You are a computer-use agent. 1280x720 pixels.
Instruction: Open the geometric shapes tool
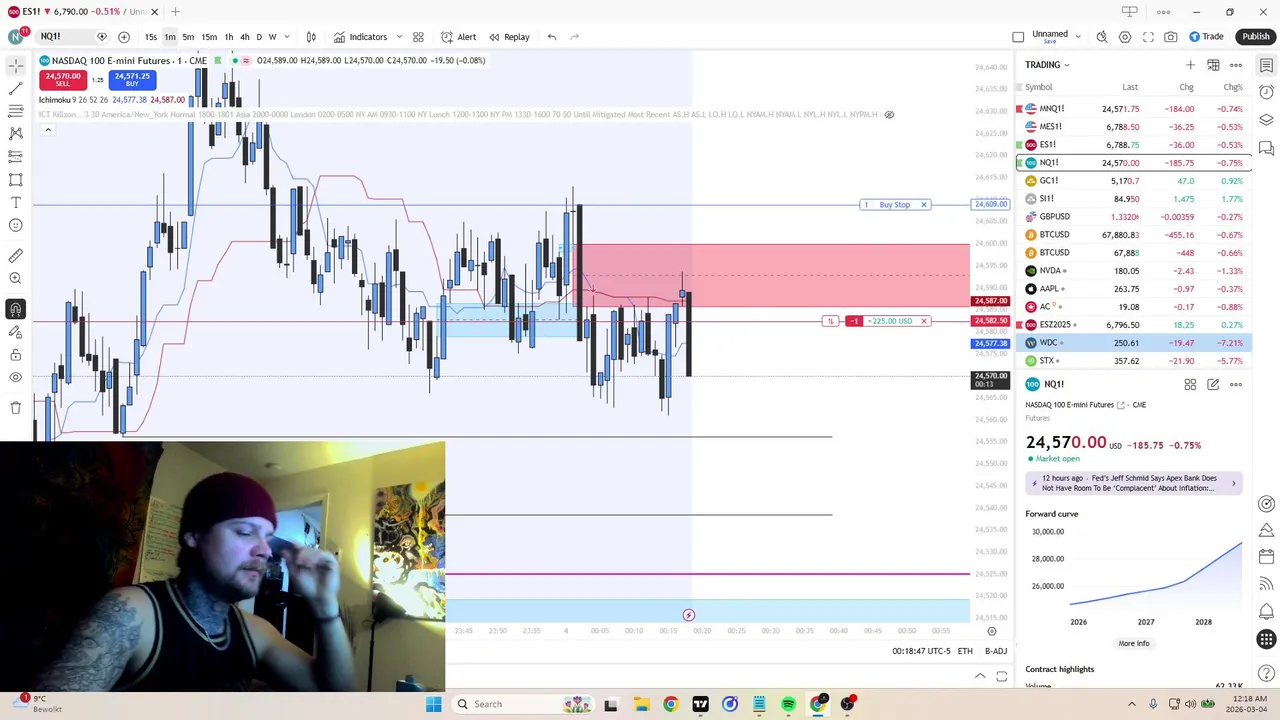pyautogui.click(x=15, y=180)
